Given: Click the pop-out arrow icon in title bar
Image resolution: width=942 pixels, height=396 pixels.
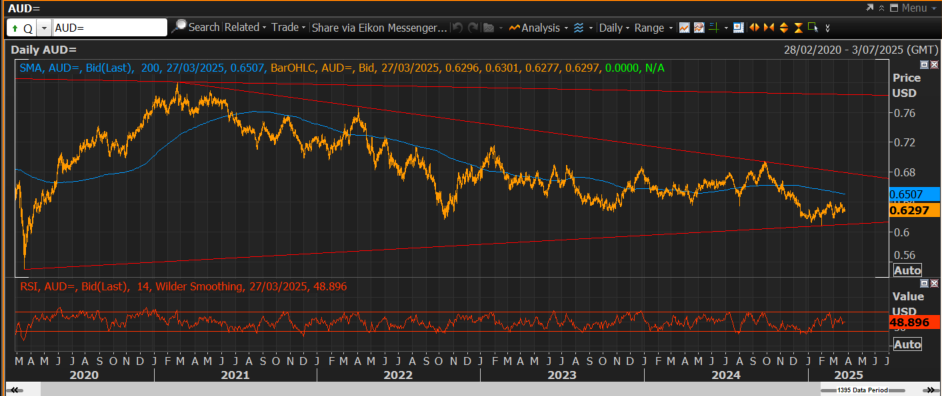Looking at the screenshot, I should point(869,7).
